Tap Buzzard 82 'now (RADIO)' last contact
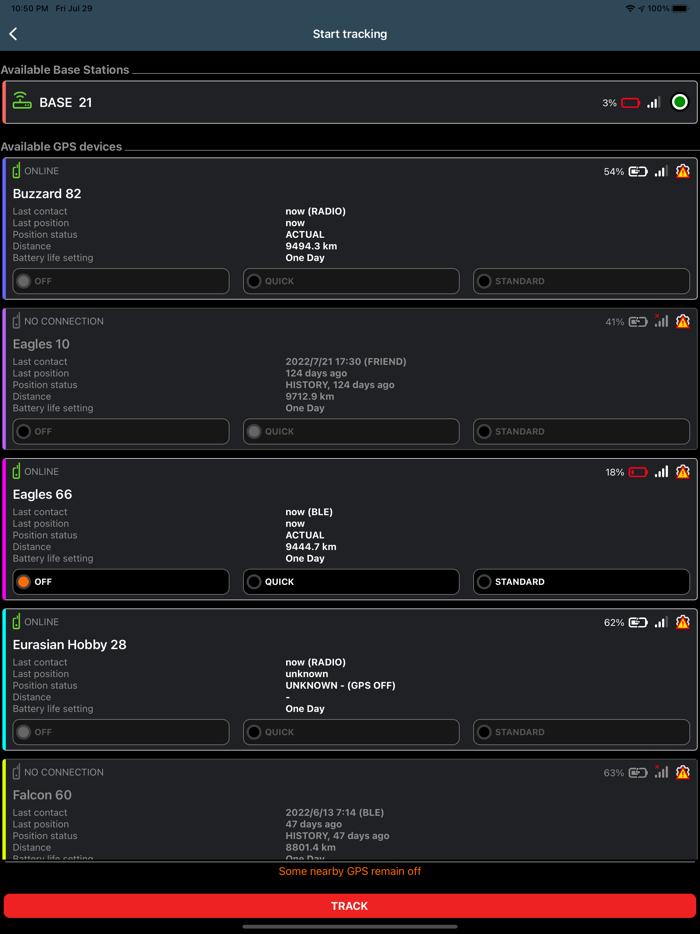Viewport: 700px width, 934px height. coord(316,211)
